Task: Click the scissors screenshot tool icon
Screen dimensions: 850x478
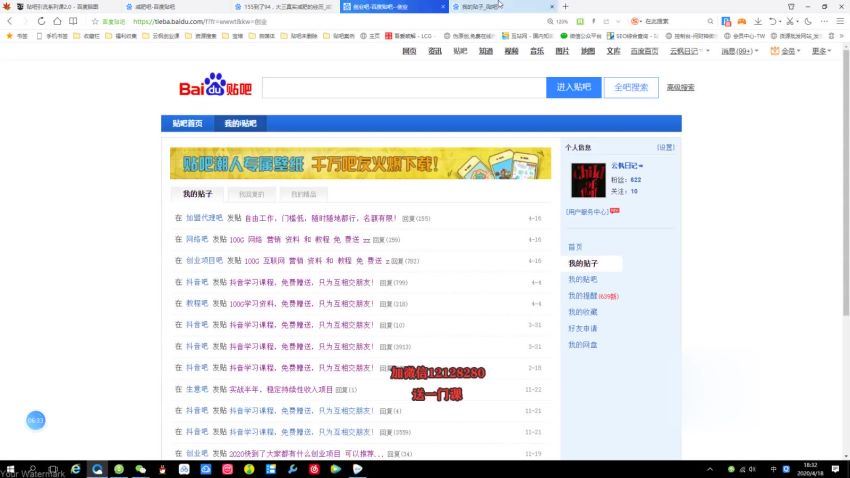Action: coord(790,21)
